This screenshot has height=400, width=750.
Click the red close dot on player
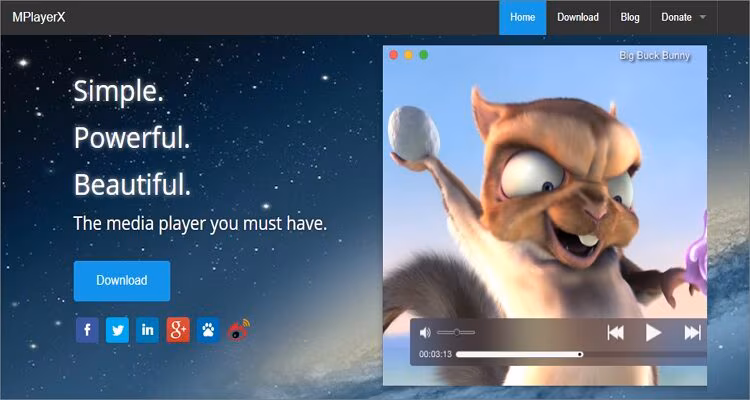point(394,55)
